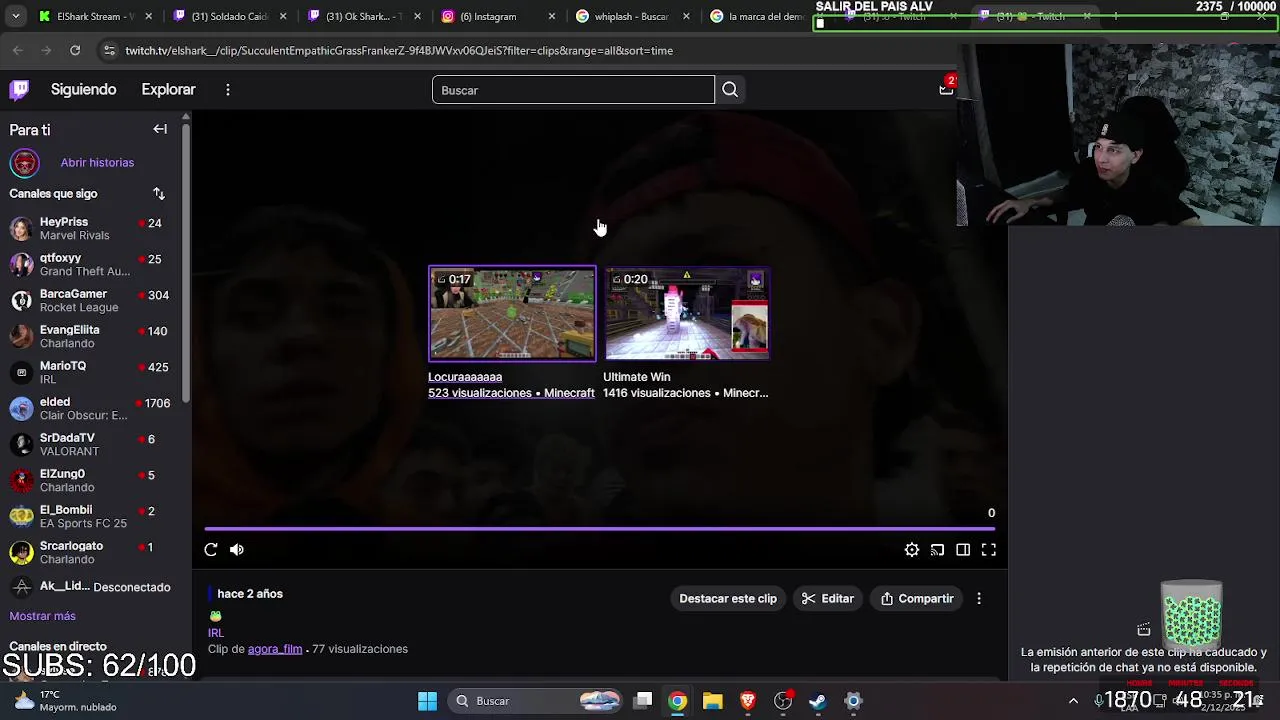
Task: Click the browser address bar URL
Action: point(399,50)
